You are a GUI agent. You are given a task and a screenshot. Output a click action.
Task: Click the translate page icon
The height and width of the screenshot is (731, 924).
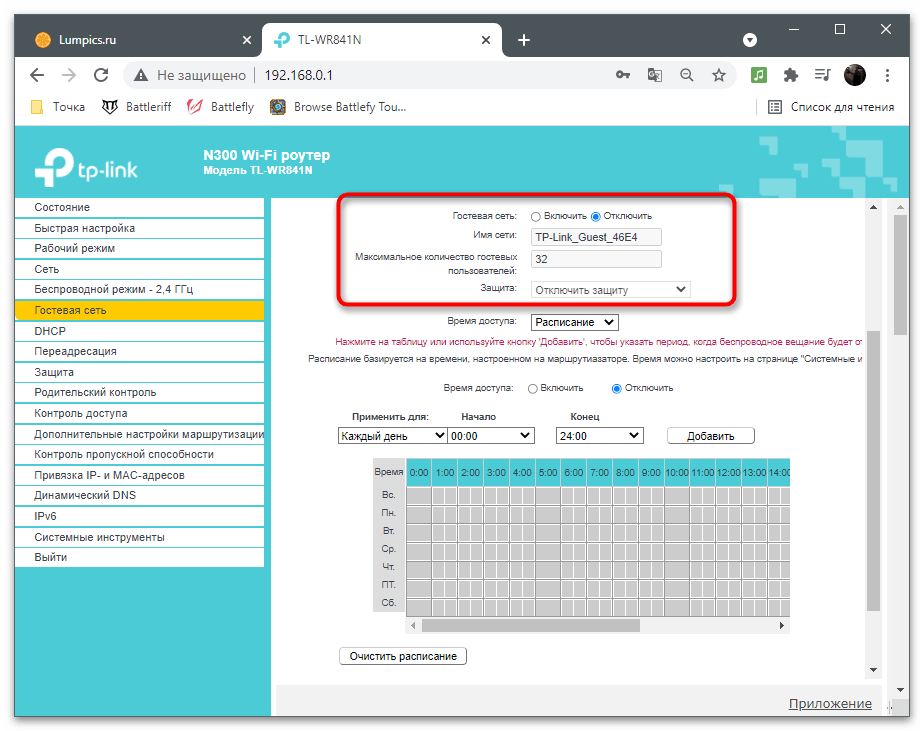click(x=654, y=75)
